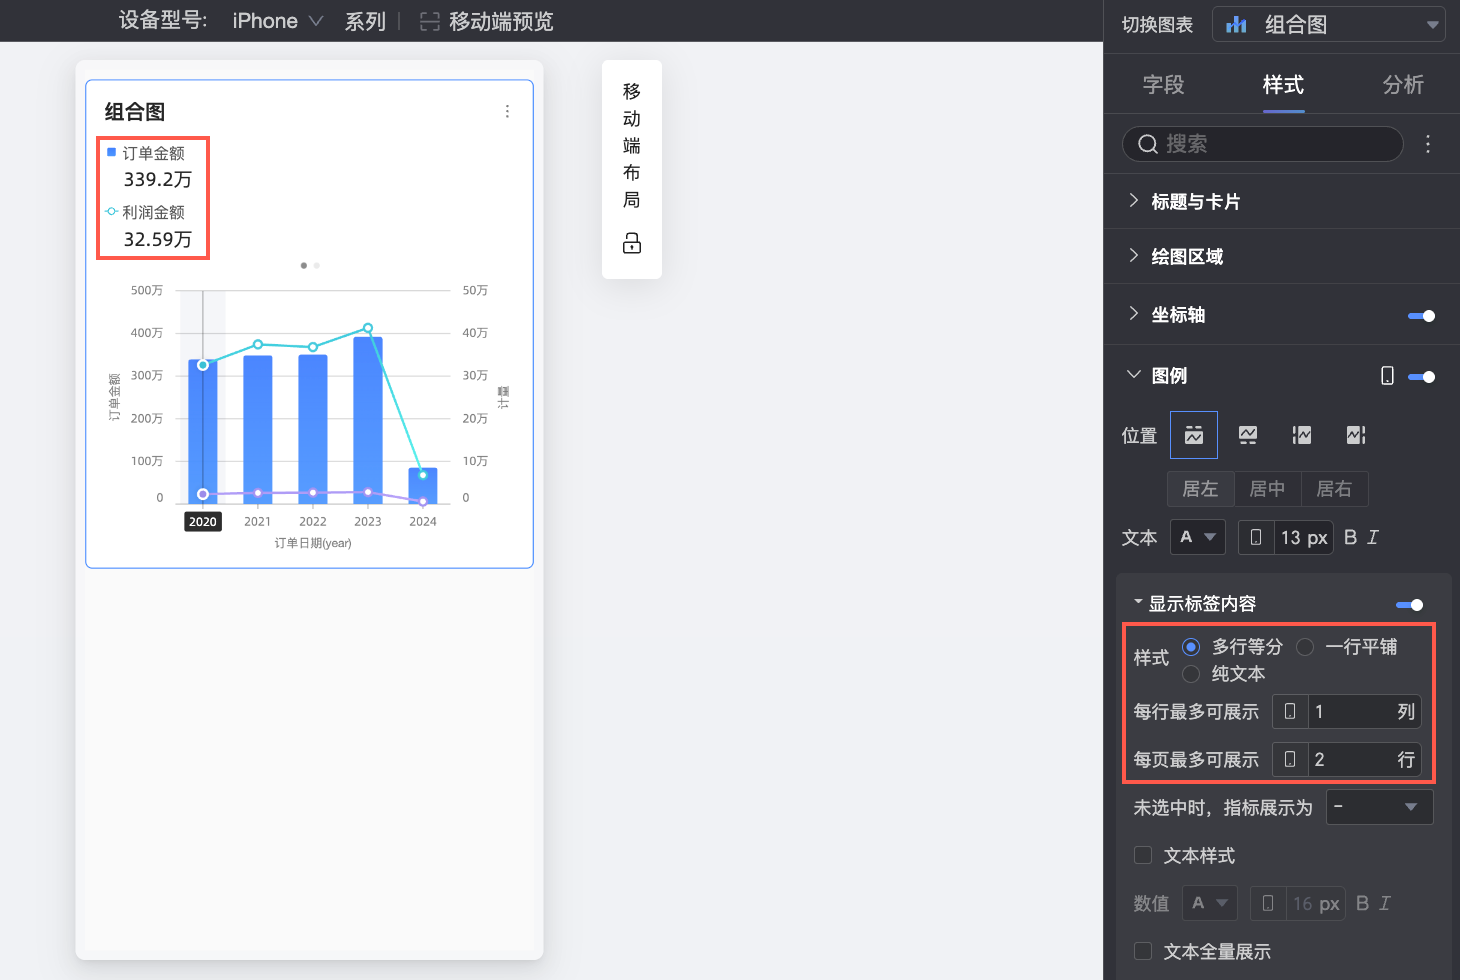Toggle the 显示标签内容 switch

pos(1410,605)
